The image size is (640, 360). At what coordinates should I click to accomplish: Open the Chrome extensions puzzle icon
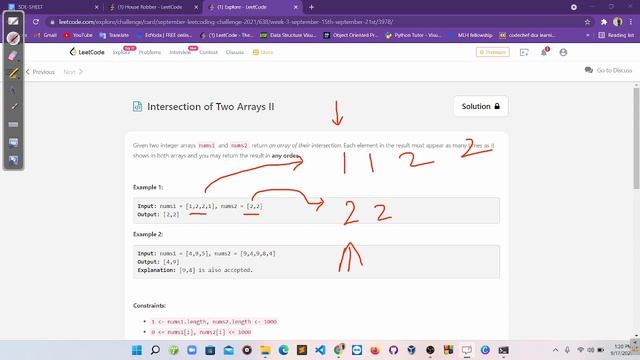(x=604, y=22)
